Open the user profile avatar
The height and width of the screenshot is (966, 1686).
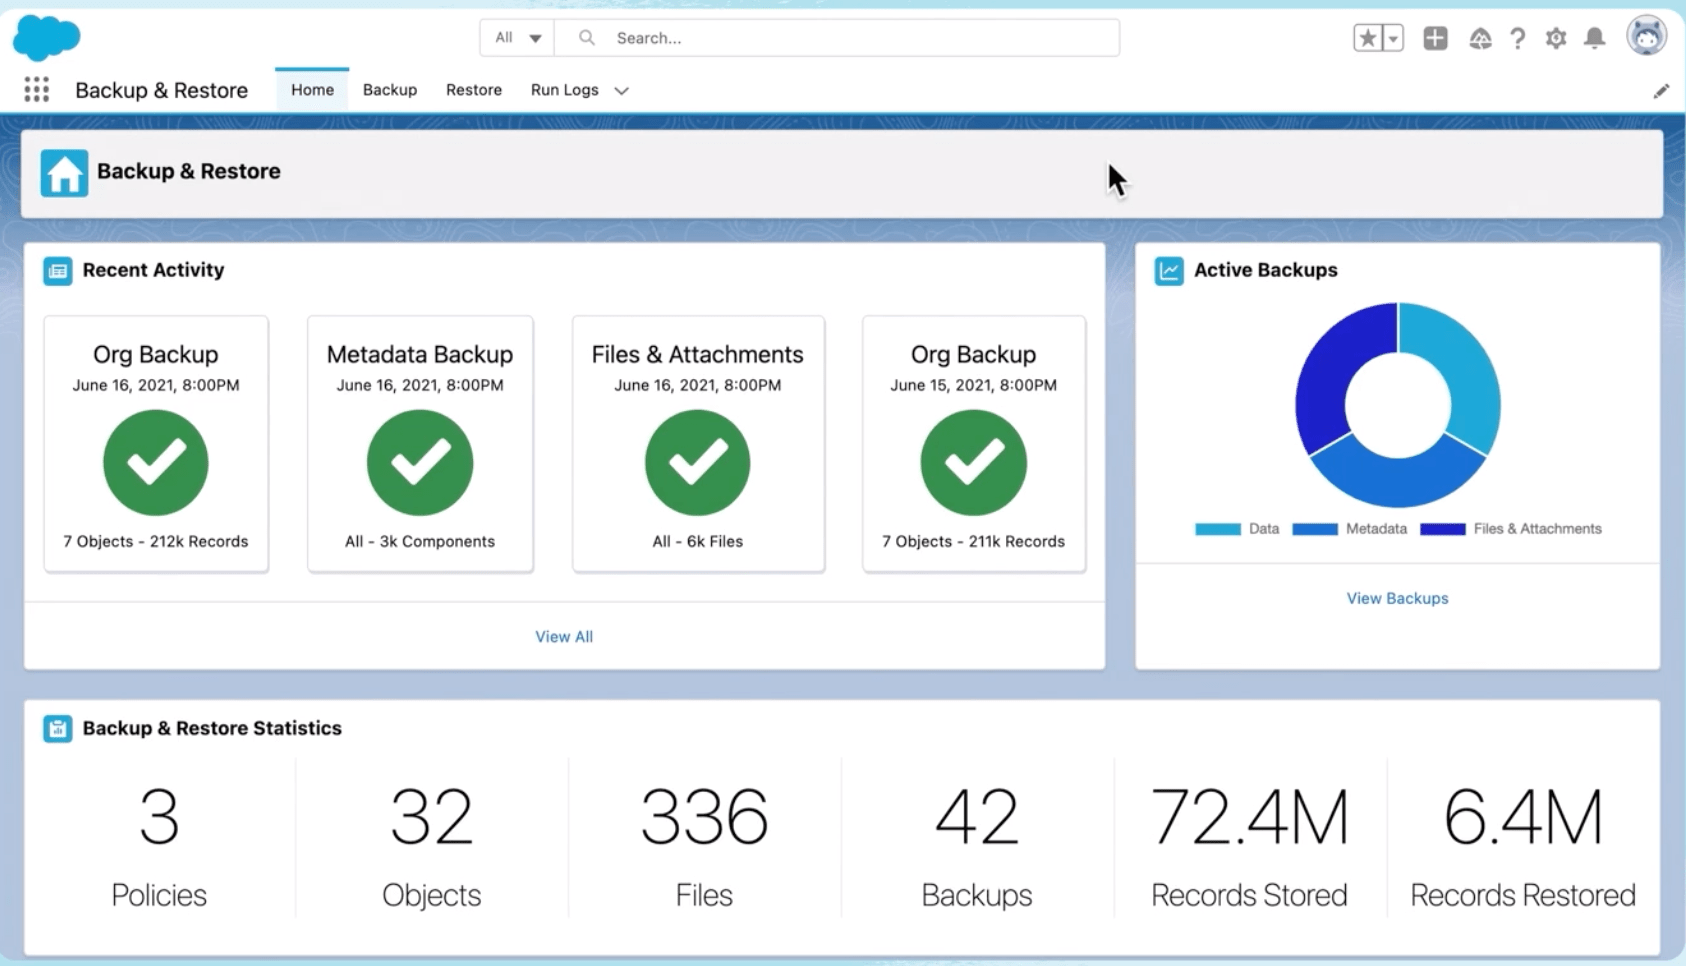[x=1646, y=36]
